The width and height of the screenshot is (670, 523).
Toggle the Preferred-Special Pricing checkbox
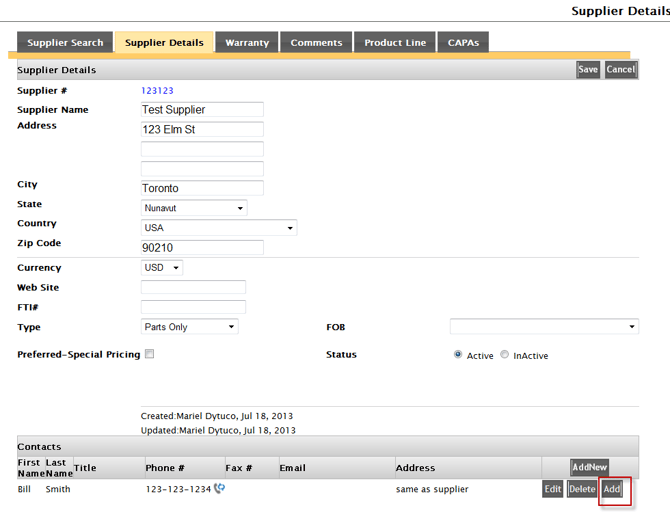pyautogui.click(x=149, y=354)
